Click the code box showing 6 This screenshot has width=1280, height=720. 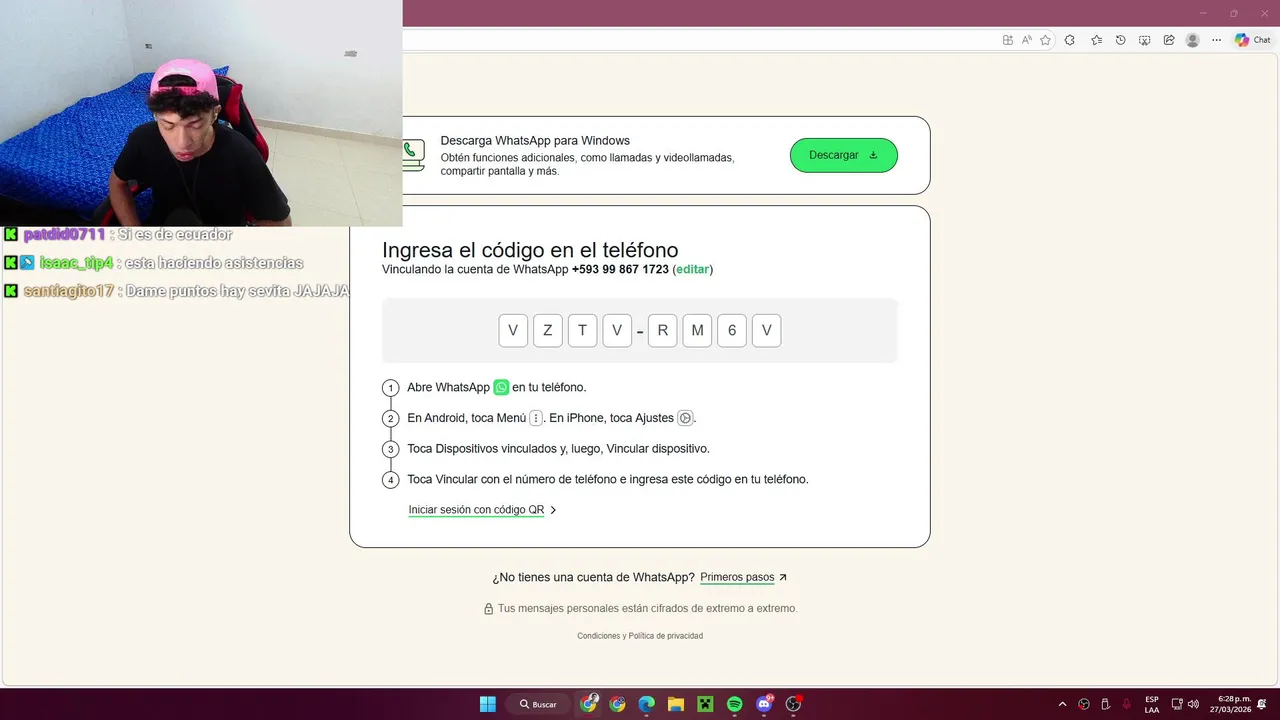tap(732, 331)
